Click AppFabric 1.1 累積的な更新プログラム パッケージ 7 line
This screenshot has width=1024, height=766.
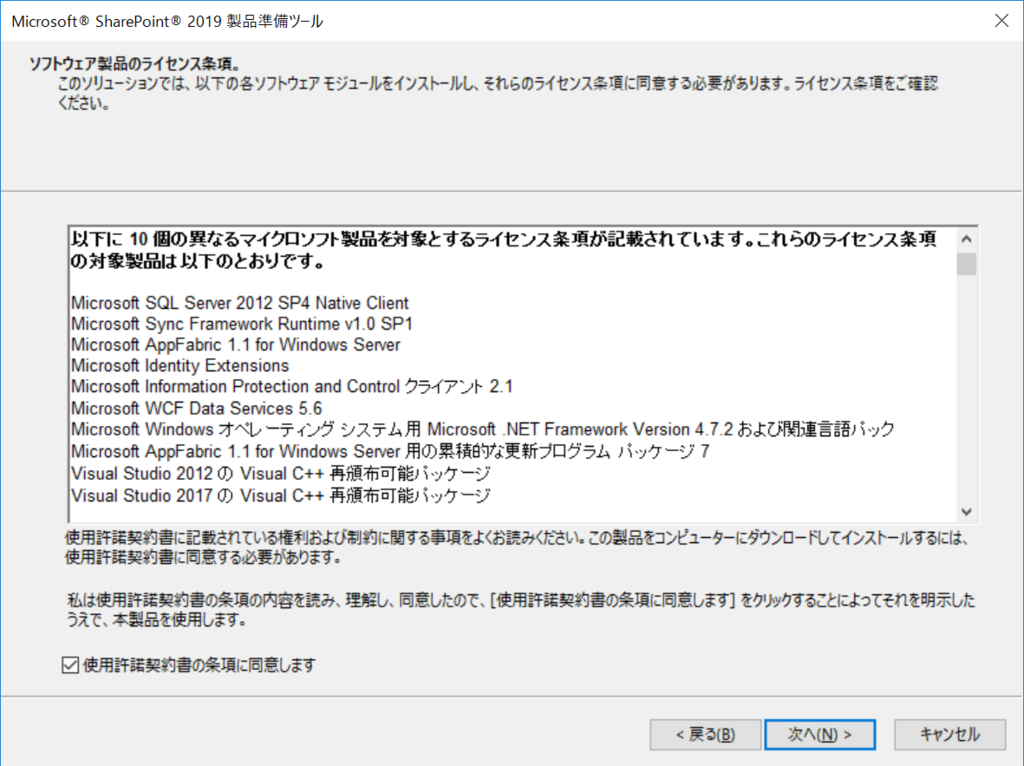point(390,451)
